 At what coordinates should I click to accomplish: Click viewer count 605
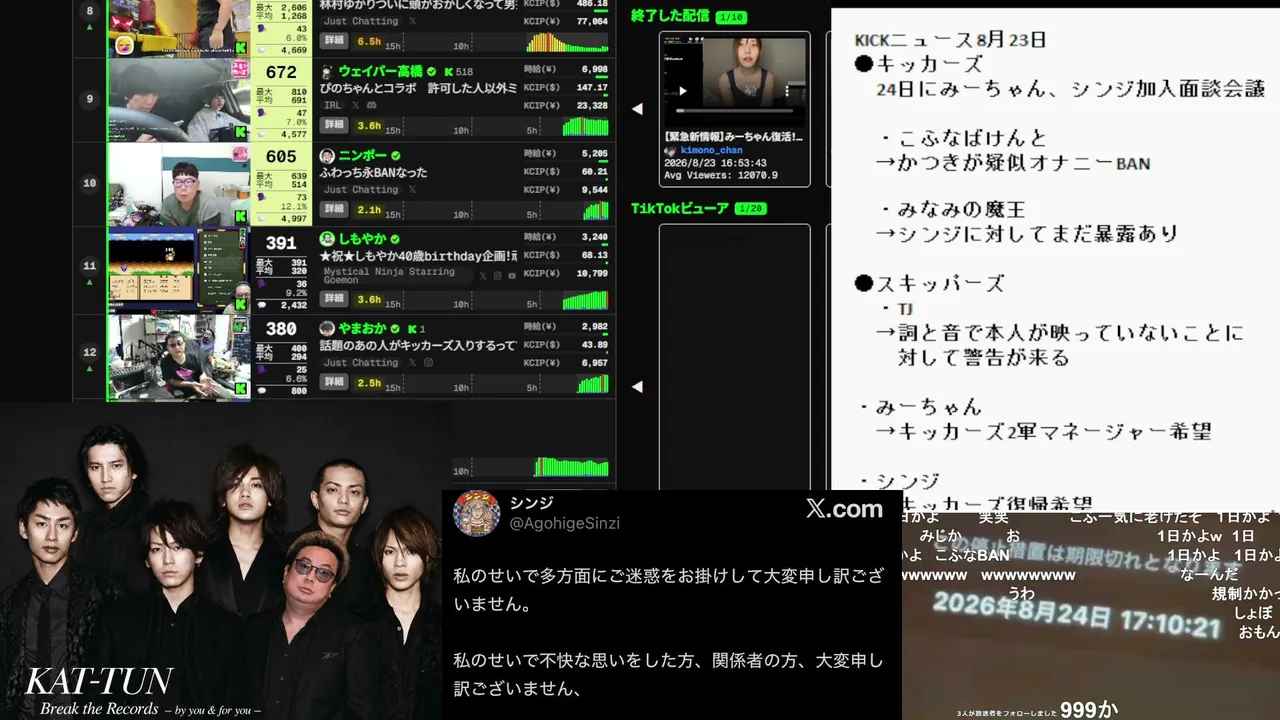point(281,156)
